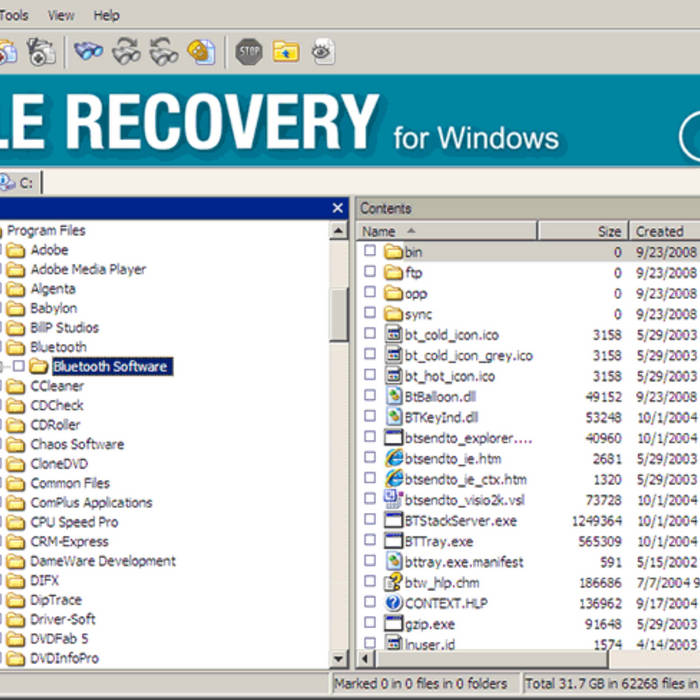Tick the checkbox for BtBalloon.dll

pyautogui.click(x=370, y=397)
